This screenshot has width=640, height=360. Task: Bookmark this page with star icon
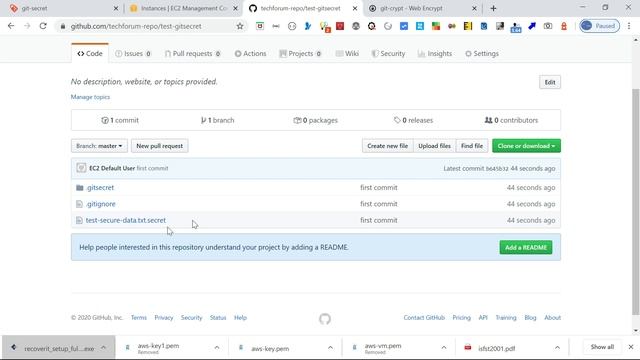coord(240,26)
